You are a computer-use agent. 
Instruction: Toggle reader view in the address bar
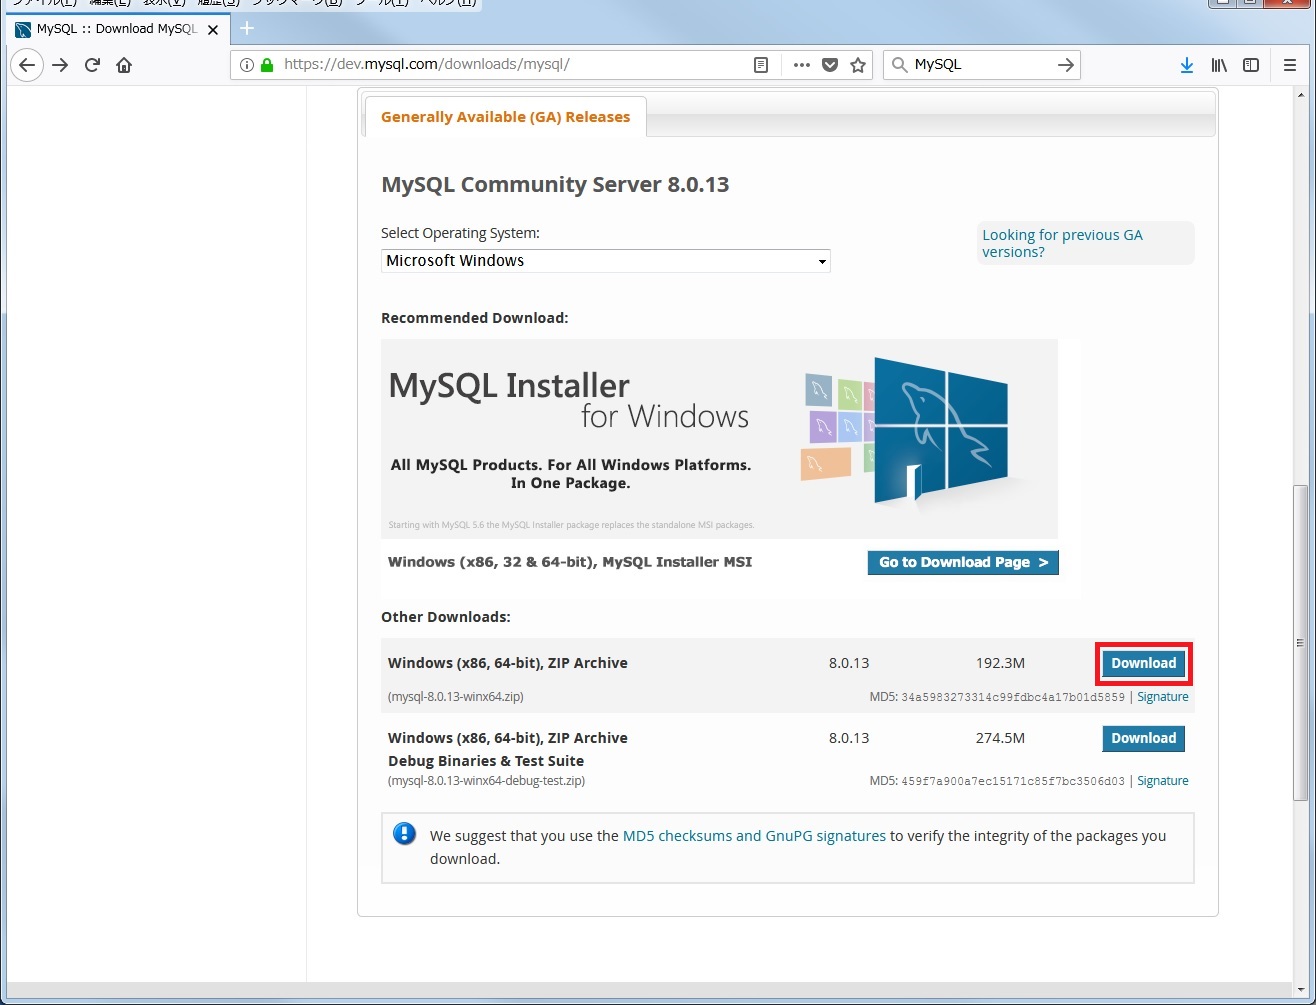click(761, 65)
